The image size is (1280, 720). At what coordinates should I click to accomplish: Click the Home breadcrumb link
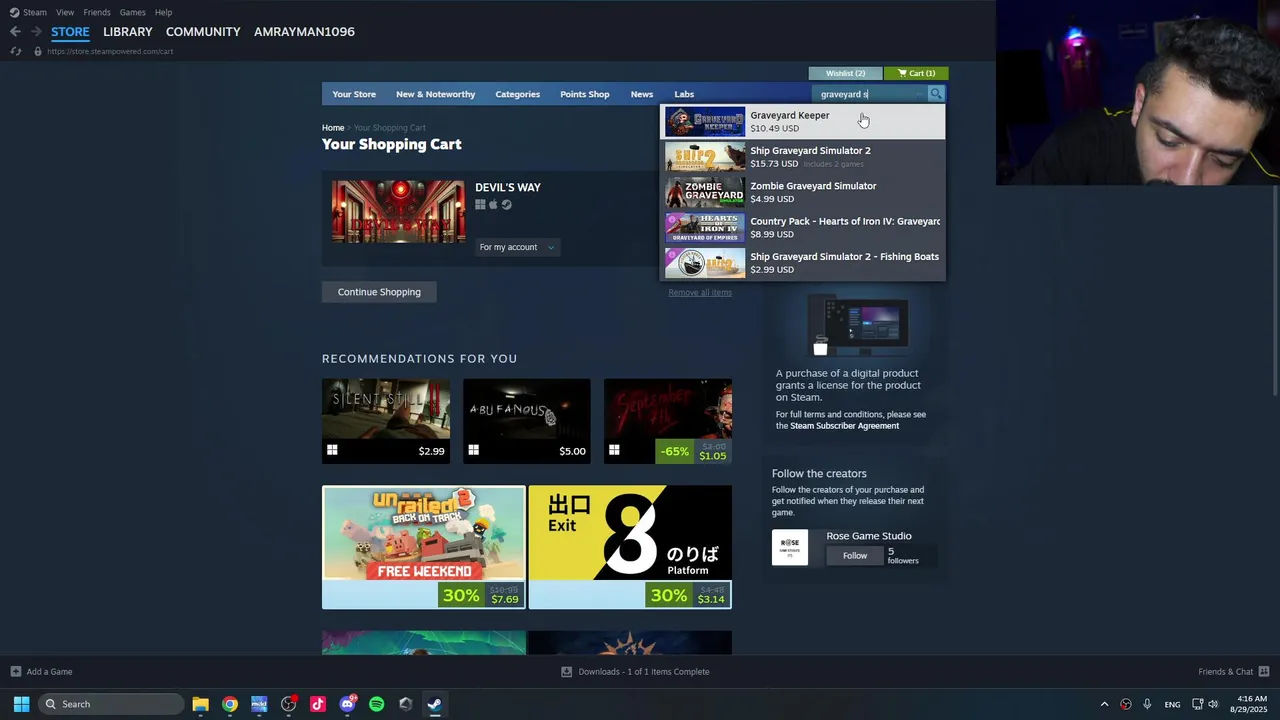click(x=333, y=128)
